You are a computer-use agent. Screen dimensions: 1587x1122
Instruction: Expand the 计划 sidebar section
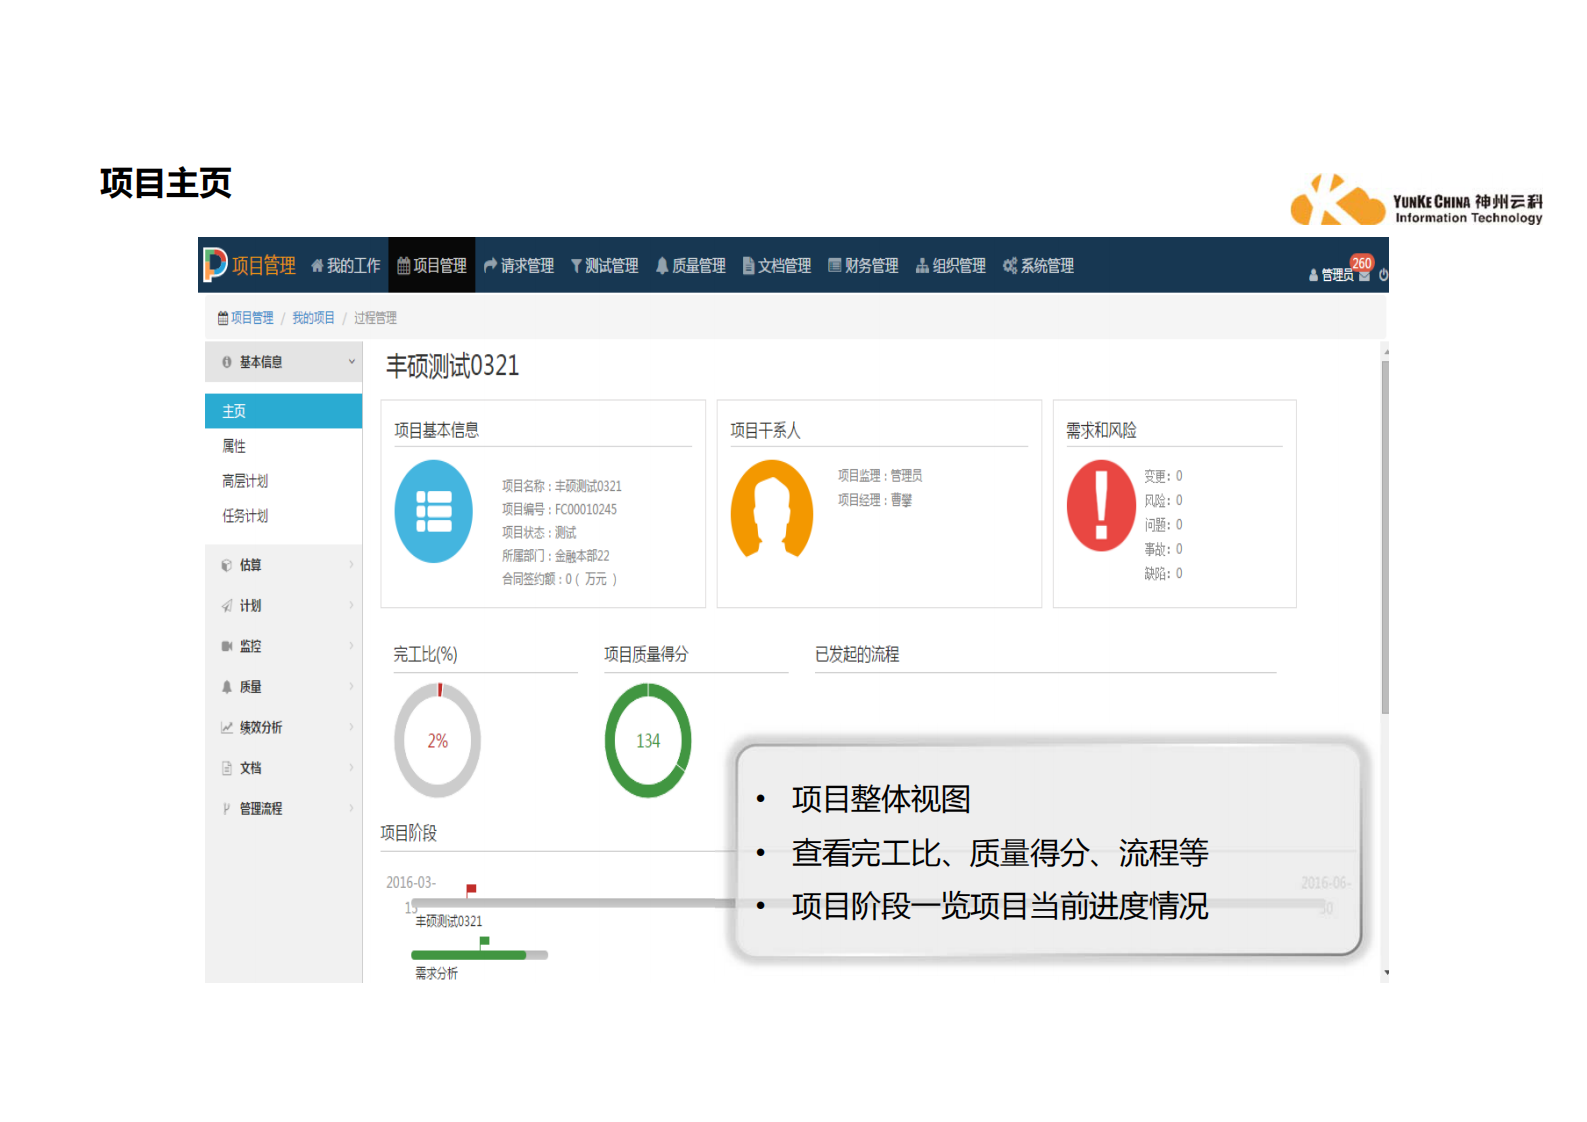click(x=284, y=606)
